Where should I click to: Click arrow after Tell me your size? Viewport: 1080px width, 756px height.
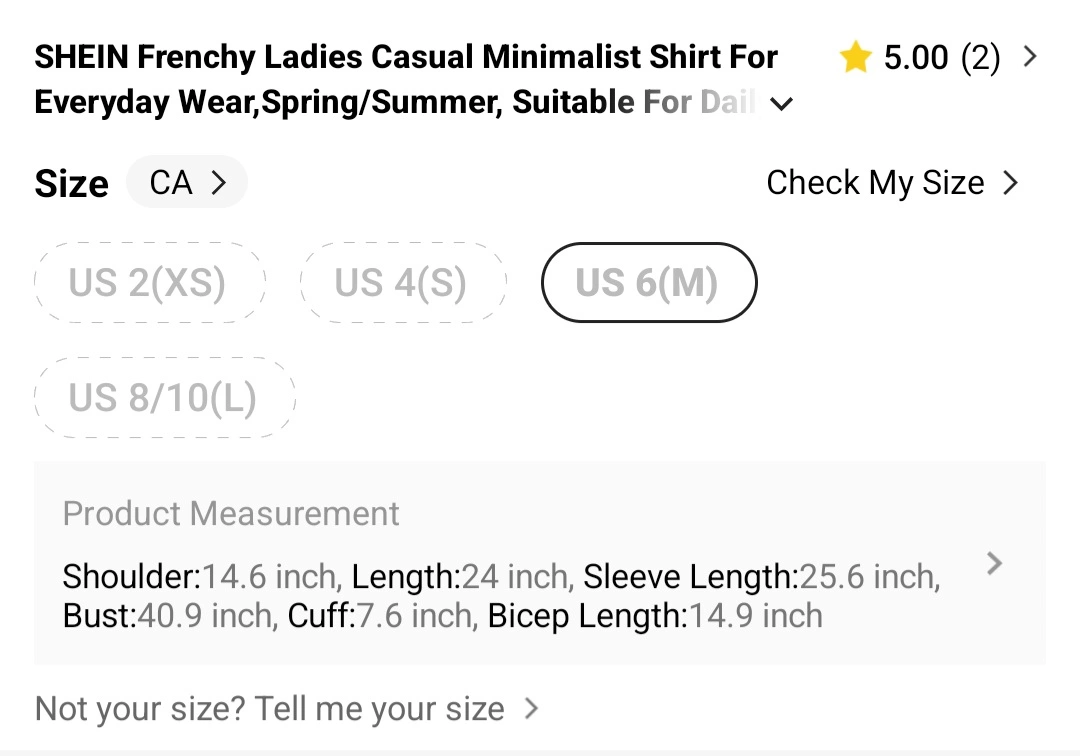pos(531,708)
